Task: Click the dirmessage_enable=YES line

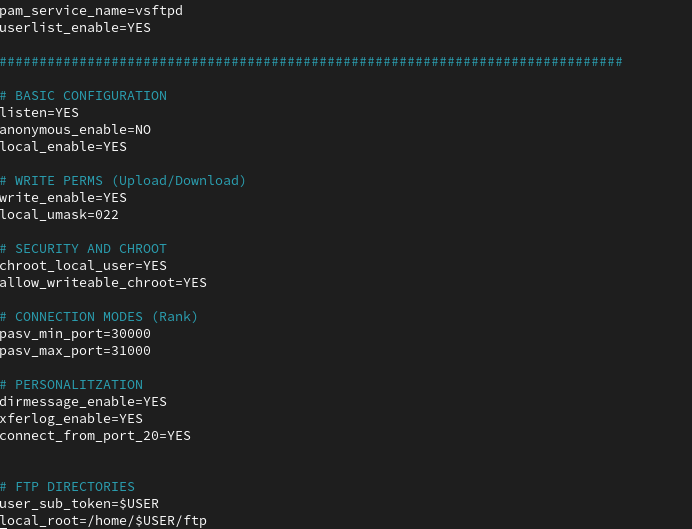Action: tap(83, 402)
